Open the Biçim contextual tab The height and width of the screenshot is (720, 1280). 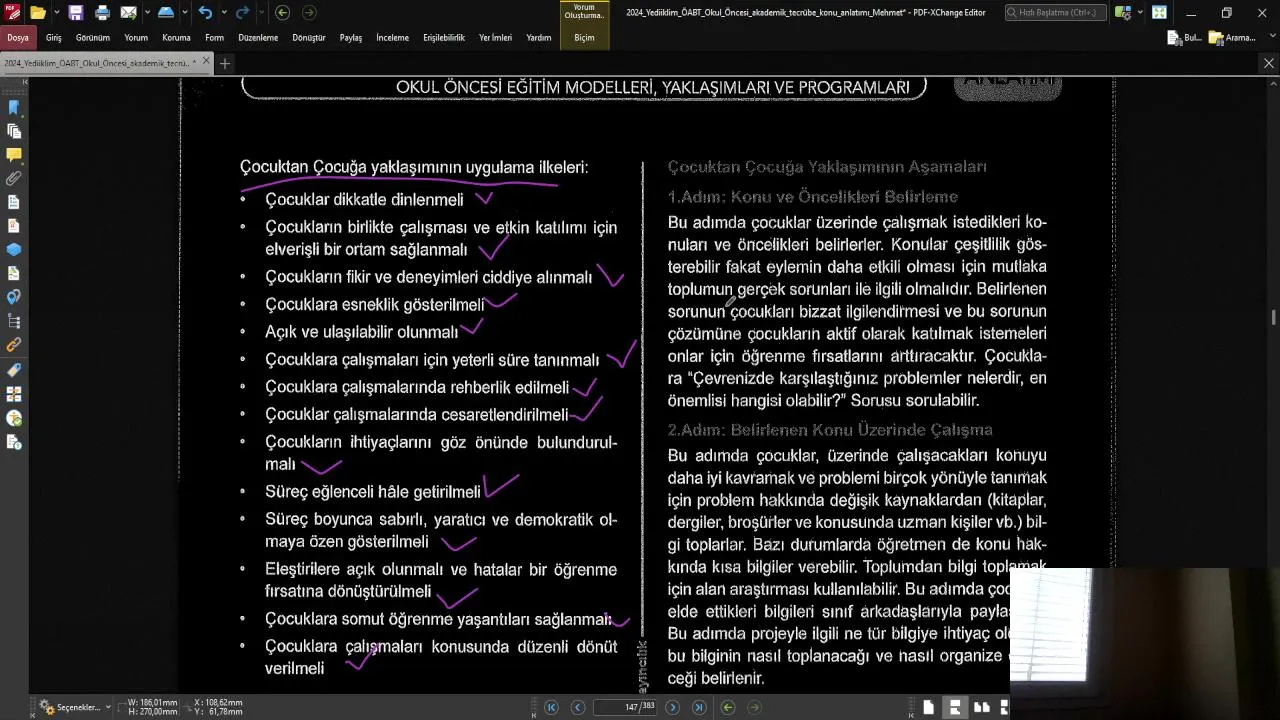584,38
